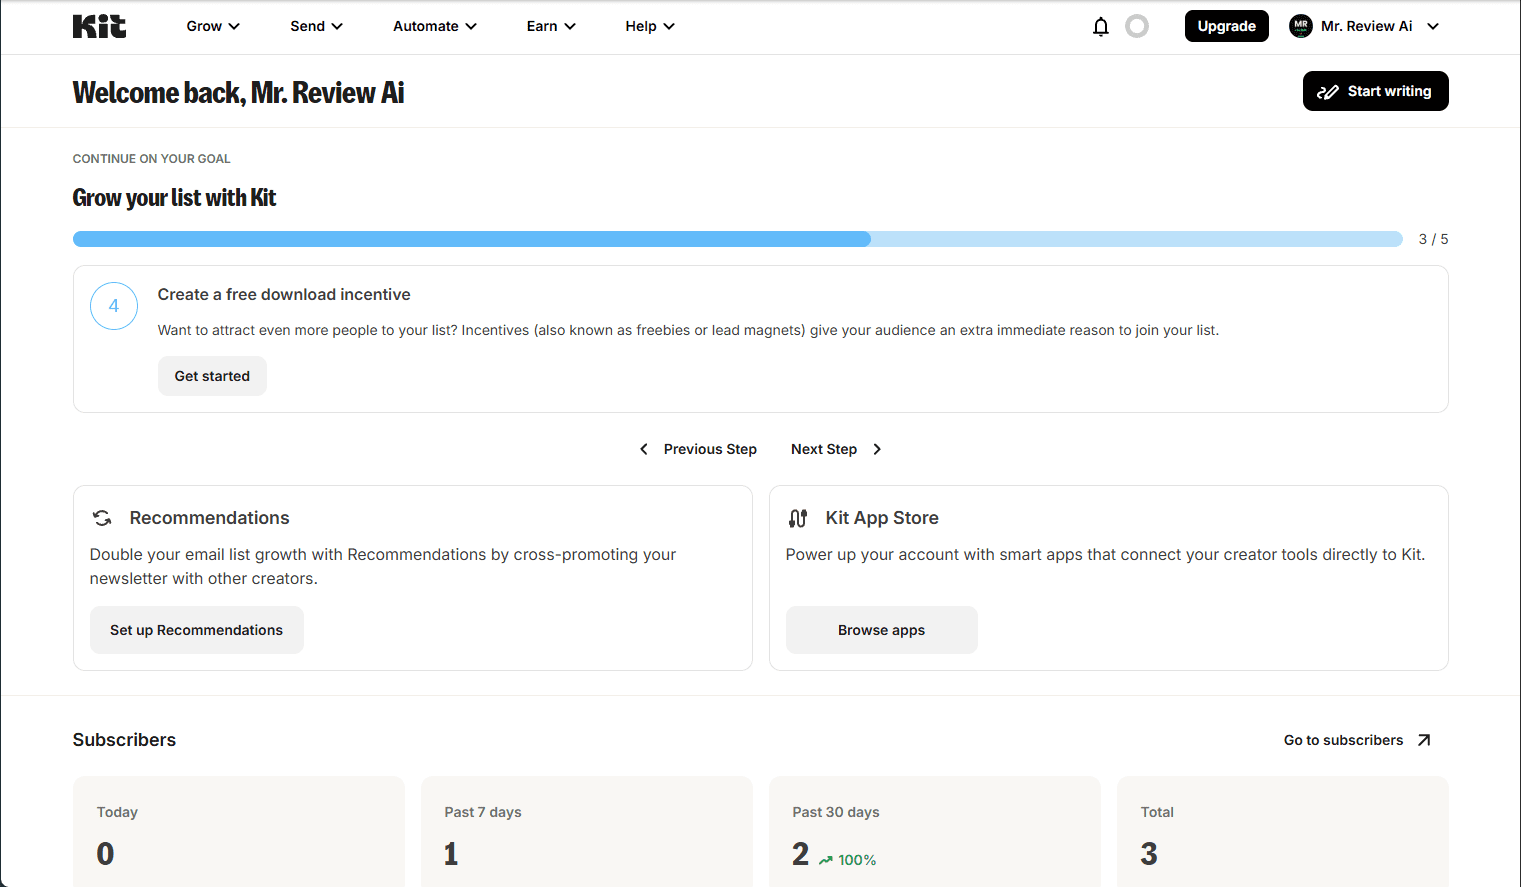Click the Start writing button

(x=1376, y=91)
